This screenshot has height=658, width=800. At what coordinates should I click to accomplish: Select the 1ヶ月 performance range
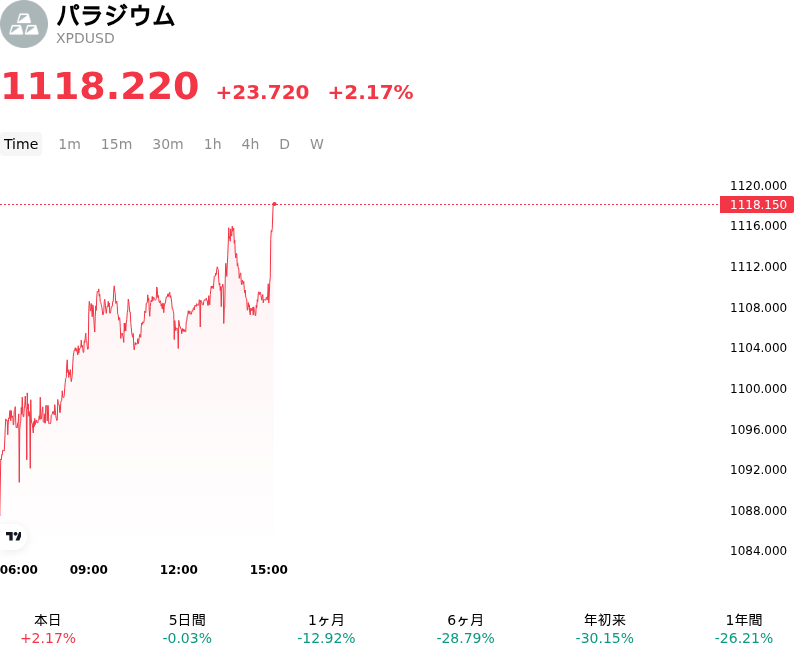click(326, 629)
